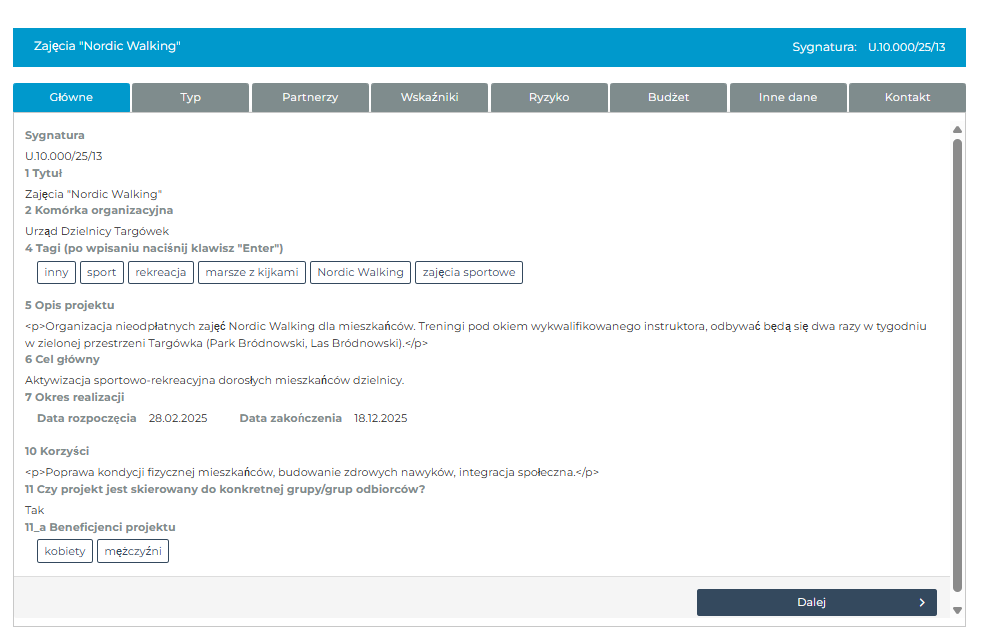
Task: Go to the Ryzyko tab
Action: click(x=549, y=98)
